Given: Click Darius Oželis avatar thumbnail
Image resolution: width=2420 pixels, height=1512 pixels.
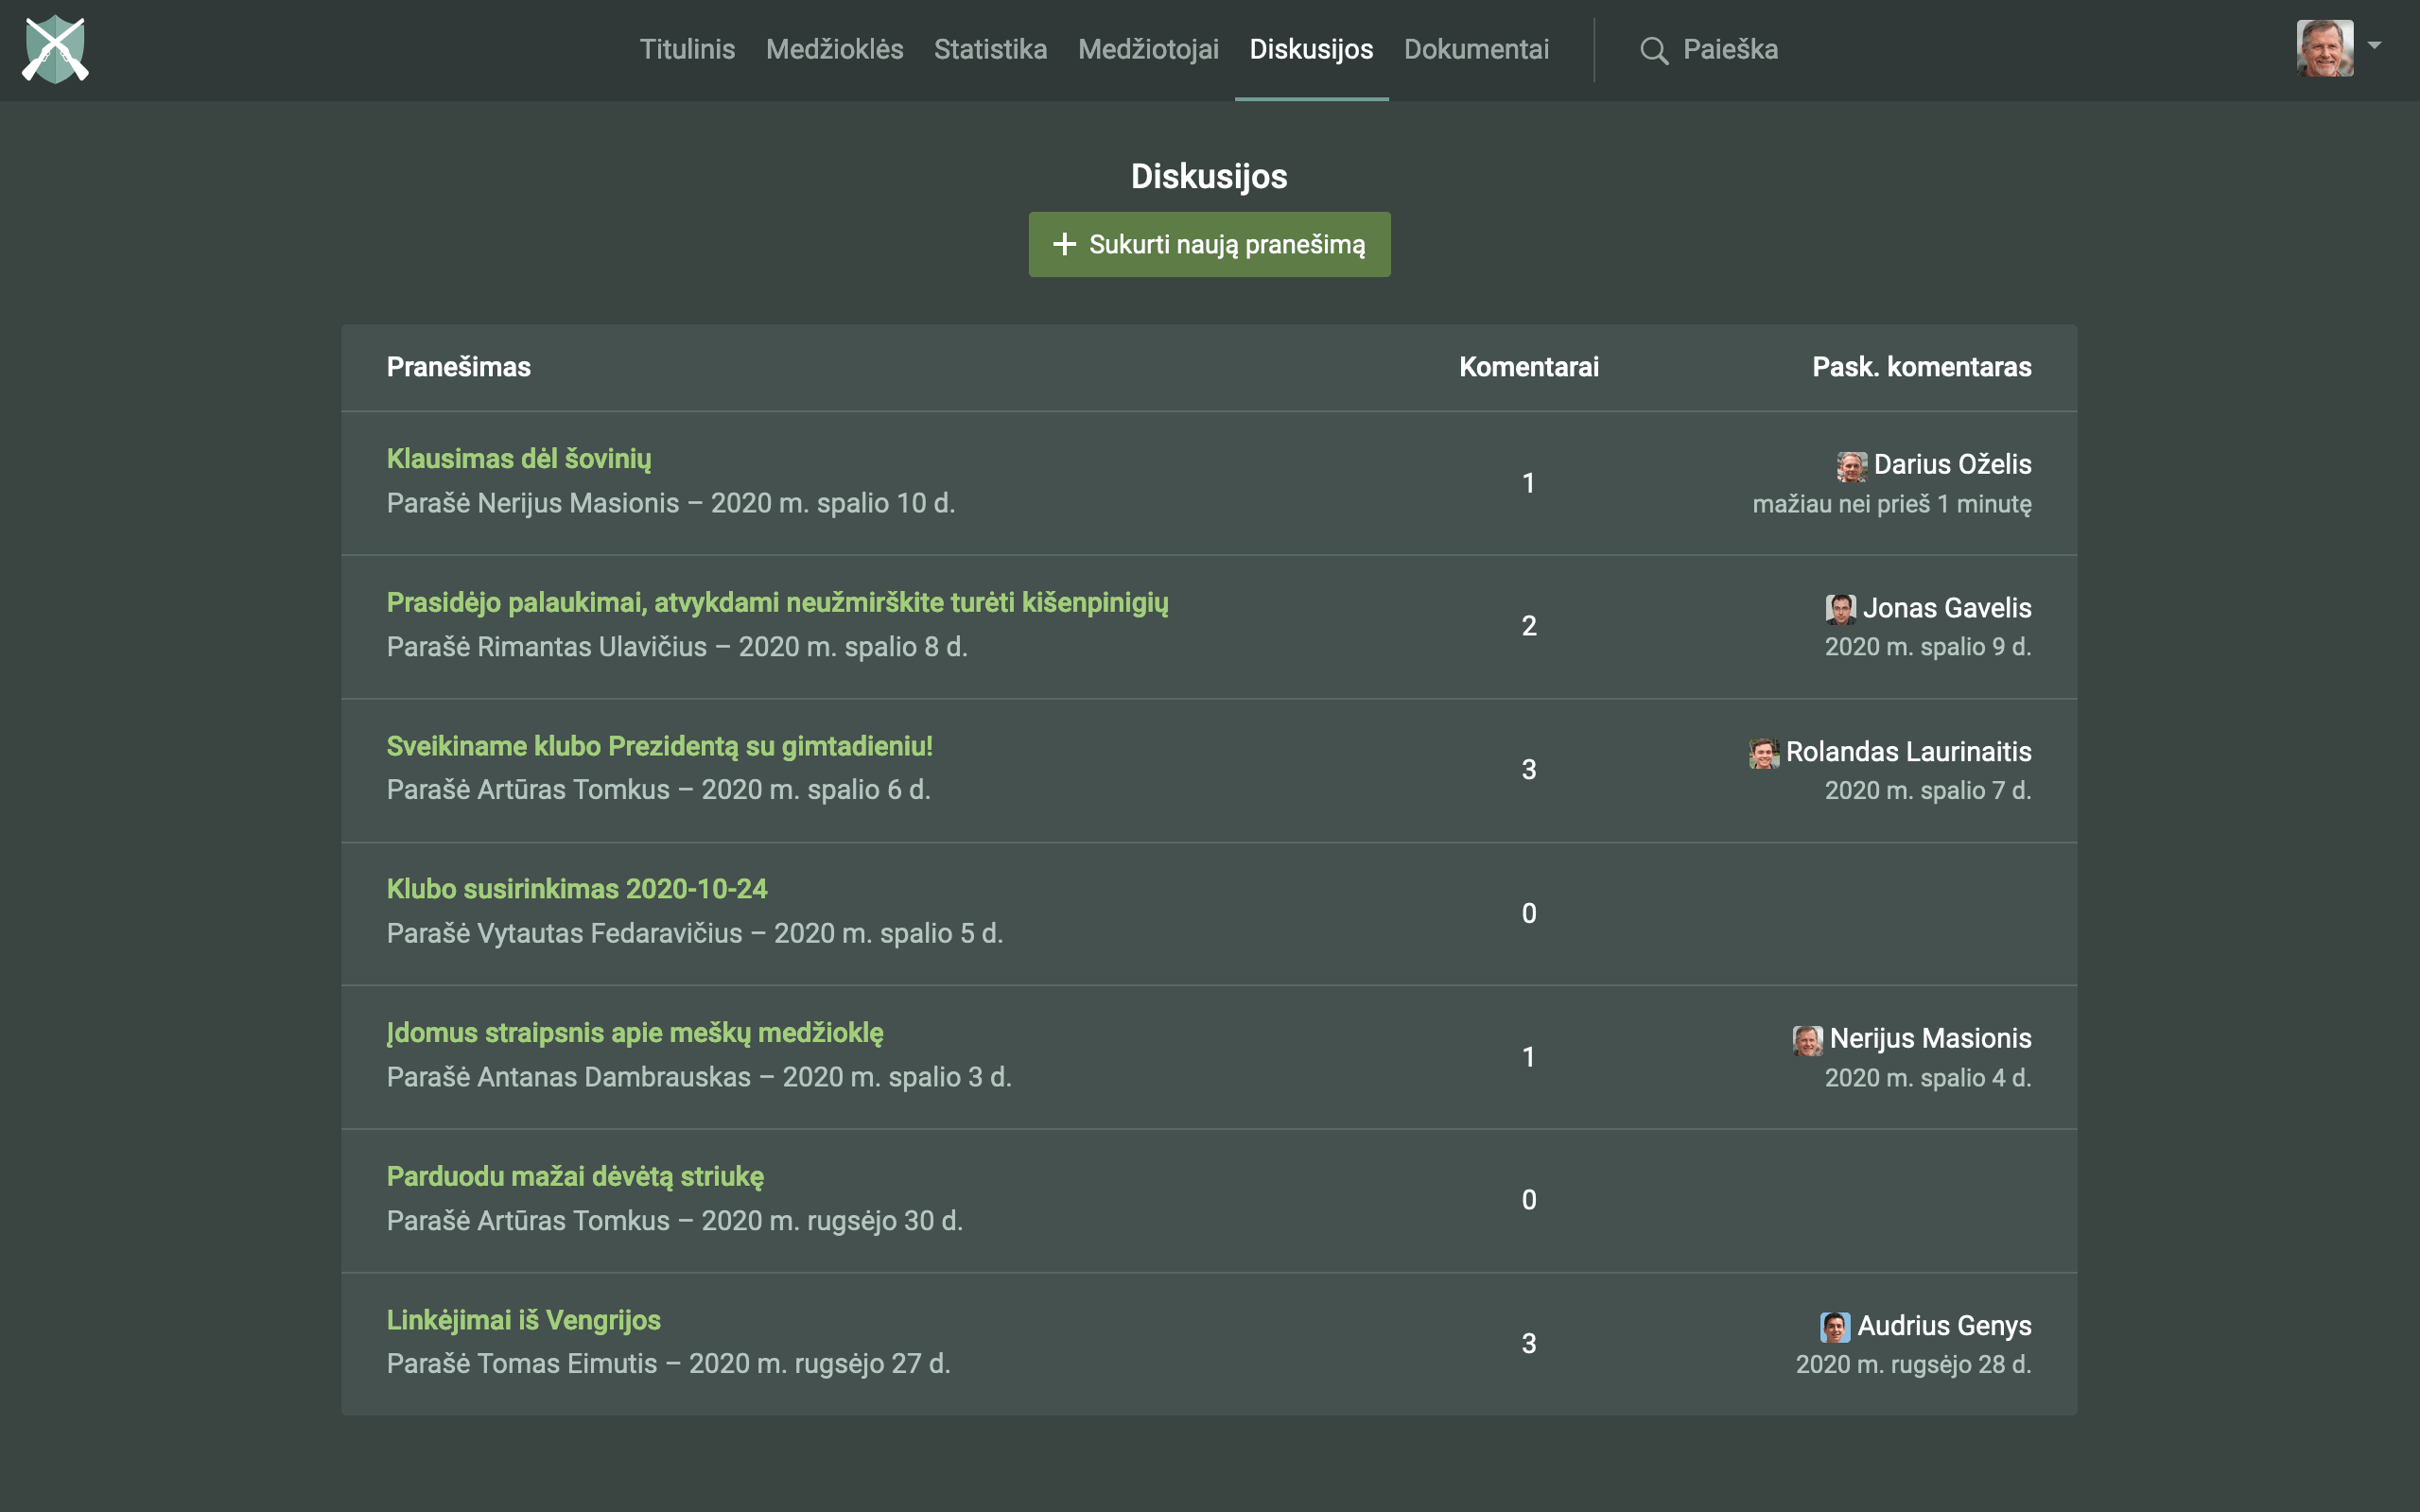Looking at the screenshot, I should click(x=1851, y=466).
